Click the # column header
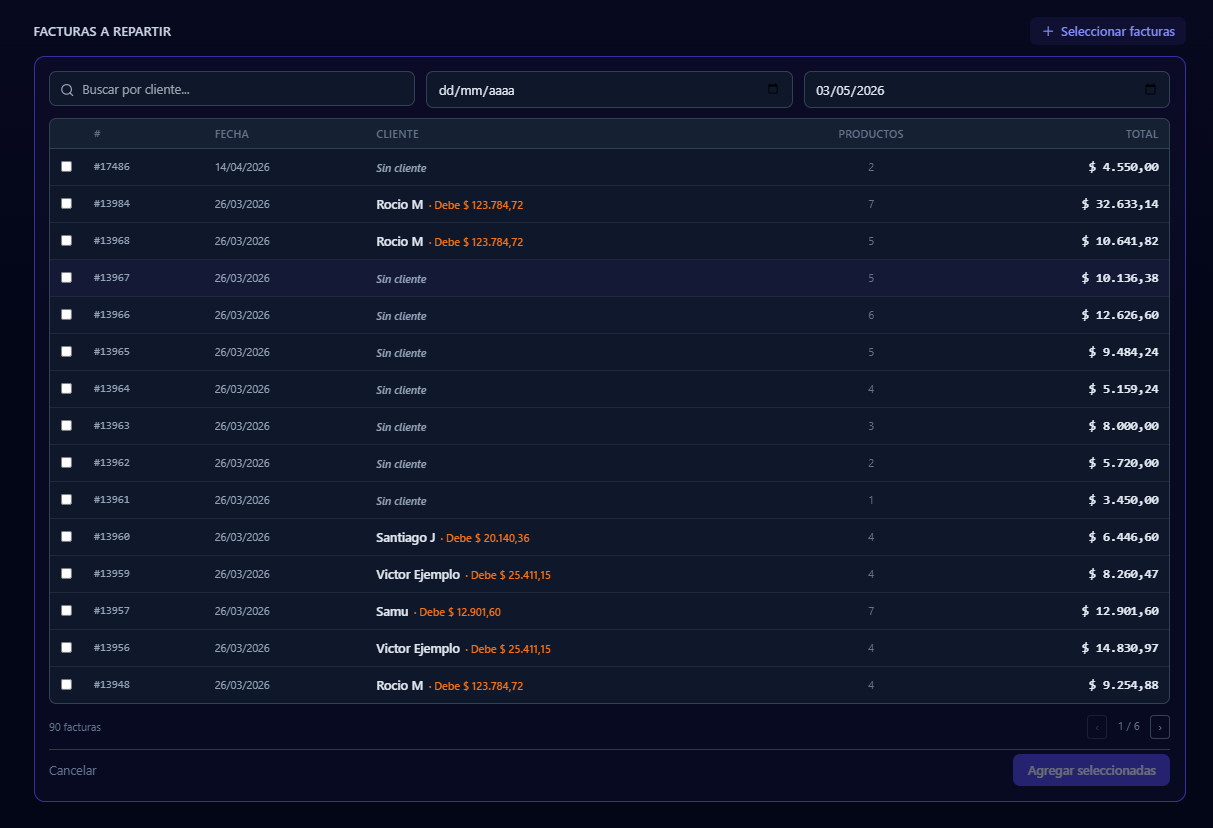The height and width of the screenshot is (828, 1213). (x=97, y=134)
